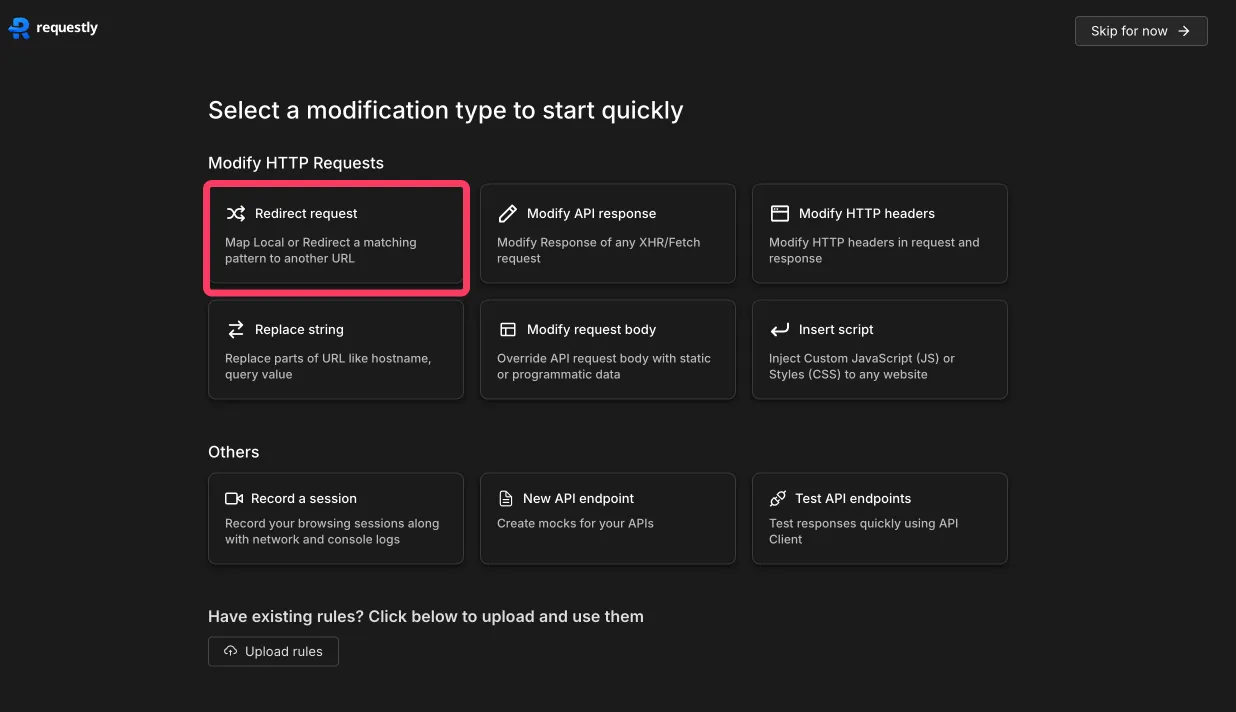
Task: Click the Test API endpoints plug icon
Action: tap(778, 498)
